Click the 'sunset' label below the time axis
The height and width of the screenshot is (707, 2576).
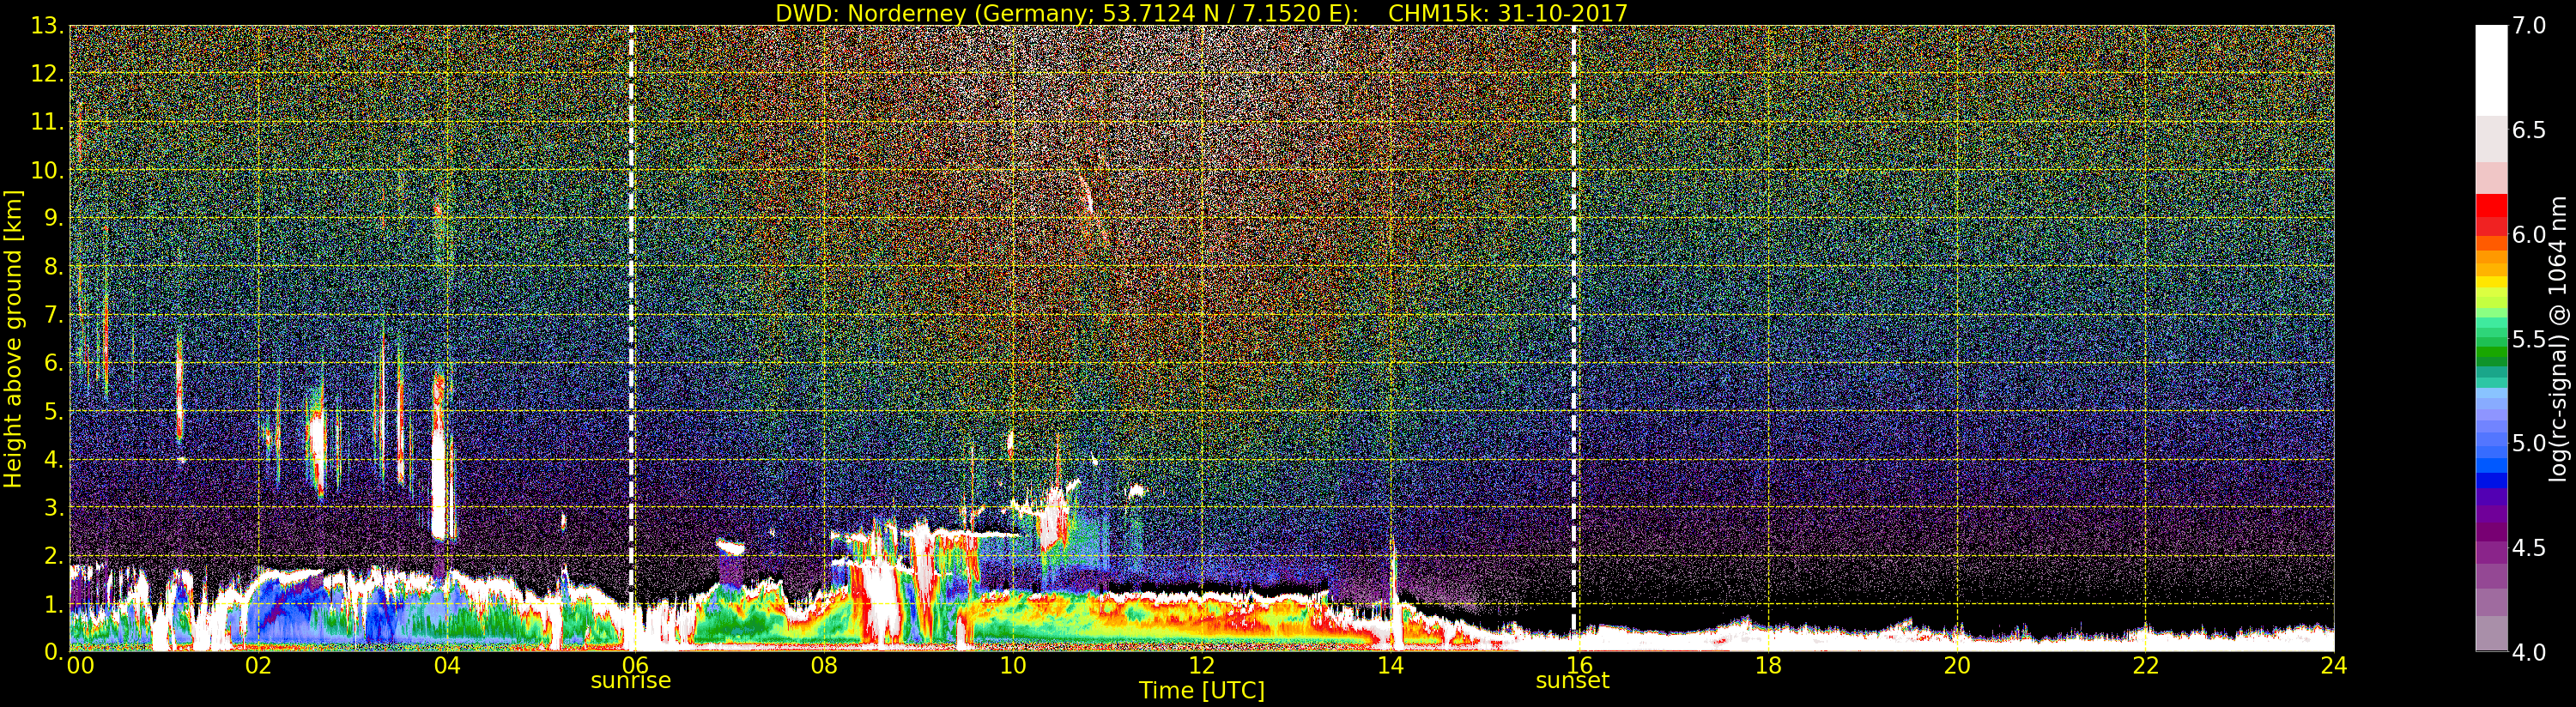coord(1573,681)
